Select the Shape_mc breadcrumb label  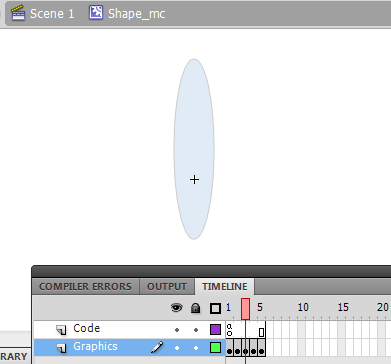pyautogui.click(x=137, y=14)
